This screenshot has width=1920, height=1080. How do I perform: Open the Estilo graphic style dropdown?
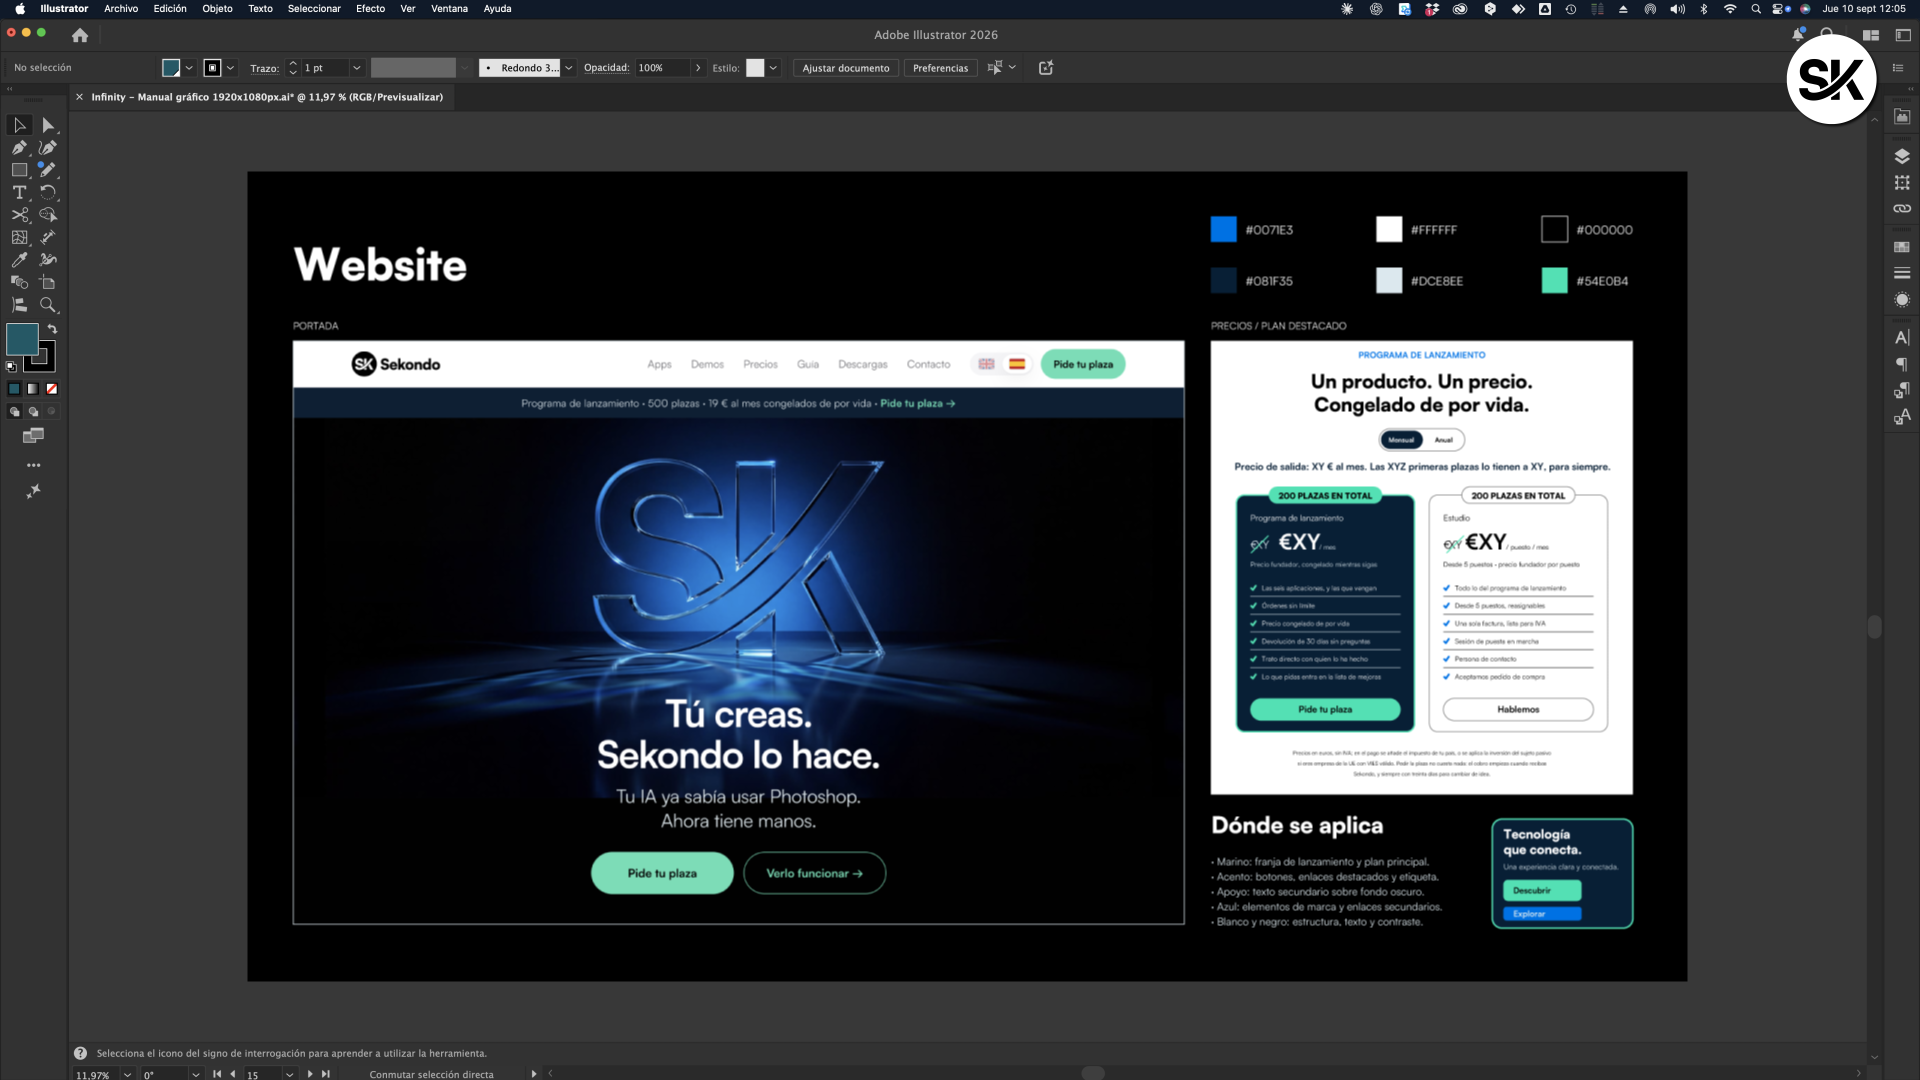773,68
